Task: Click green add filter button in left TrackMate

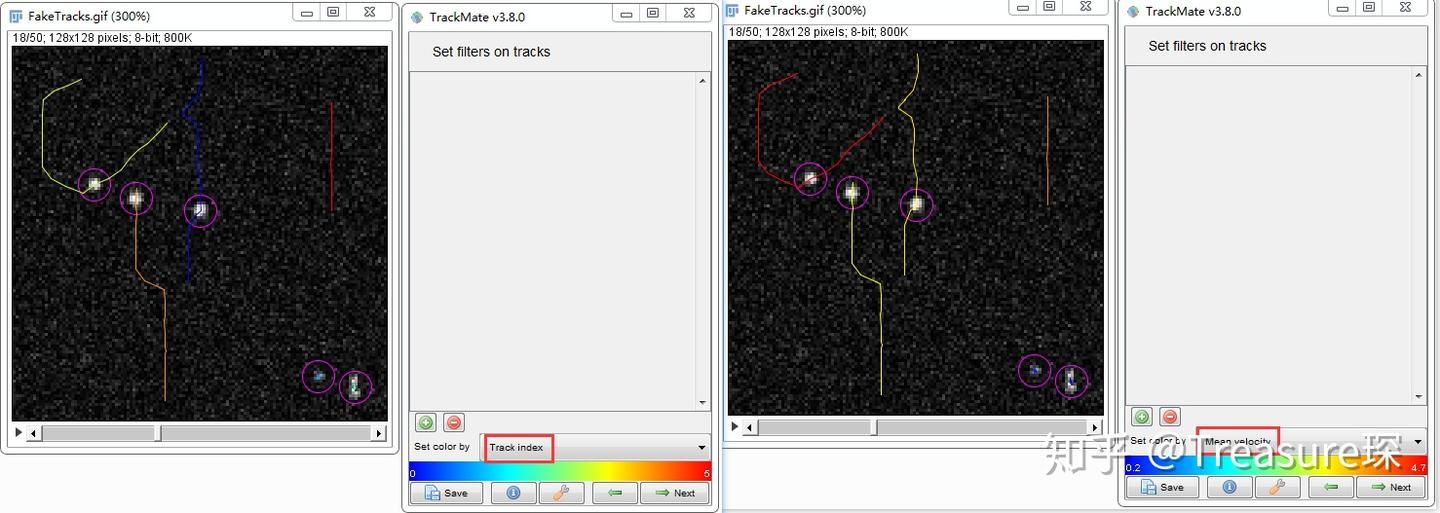Action: (x=425, y=423)
